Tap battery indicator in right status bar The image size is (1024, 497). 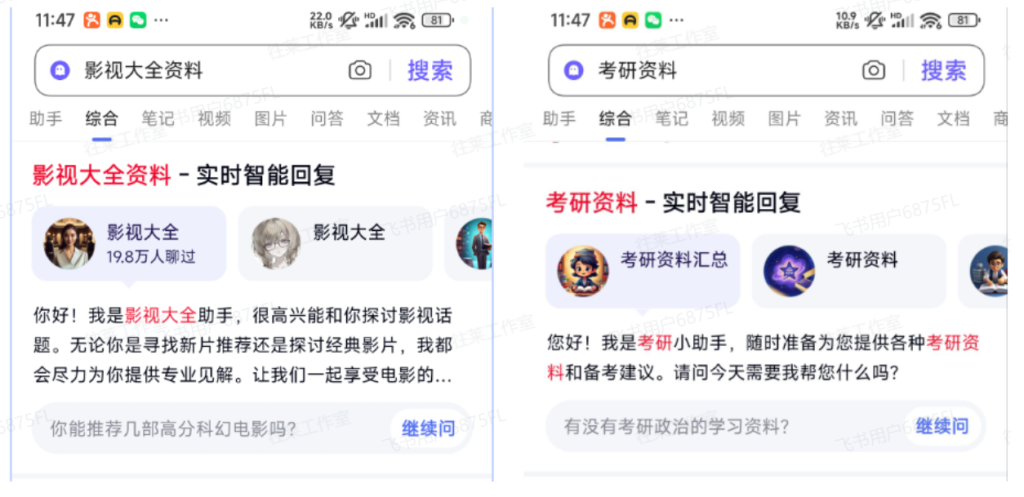pyautogui.click(x=963, y=20)
